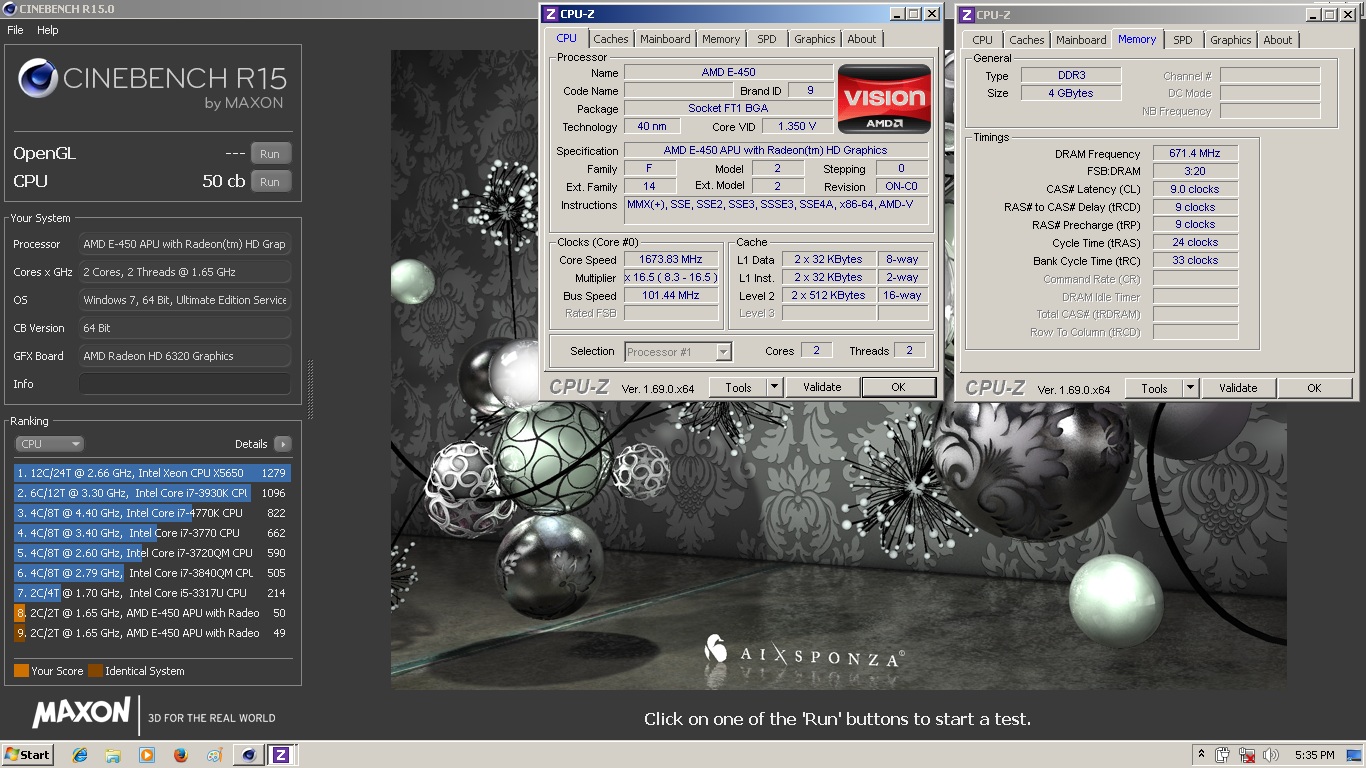The width and height of the screenshot is (1366, 768).
Task: Open the network status tray icon
Action: coord(1247,755)
